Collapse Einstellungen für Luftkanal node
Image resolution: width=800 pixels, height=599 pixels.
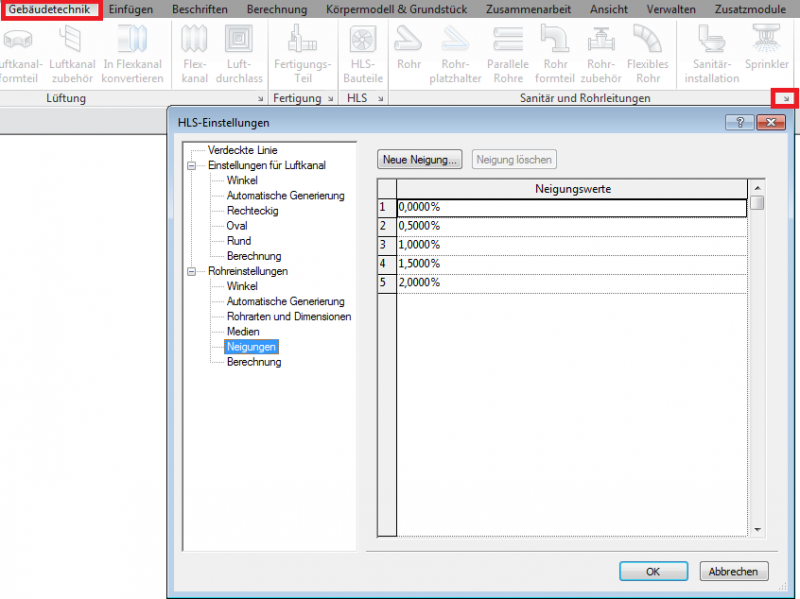pos(191,165)
